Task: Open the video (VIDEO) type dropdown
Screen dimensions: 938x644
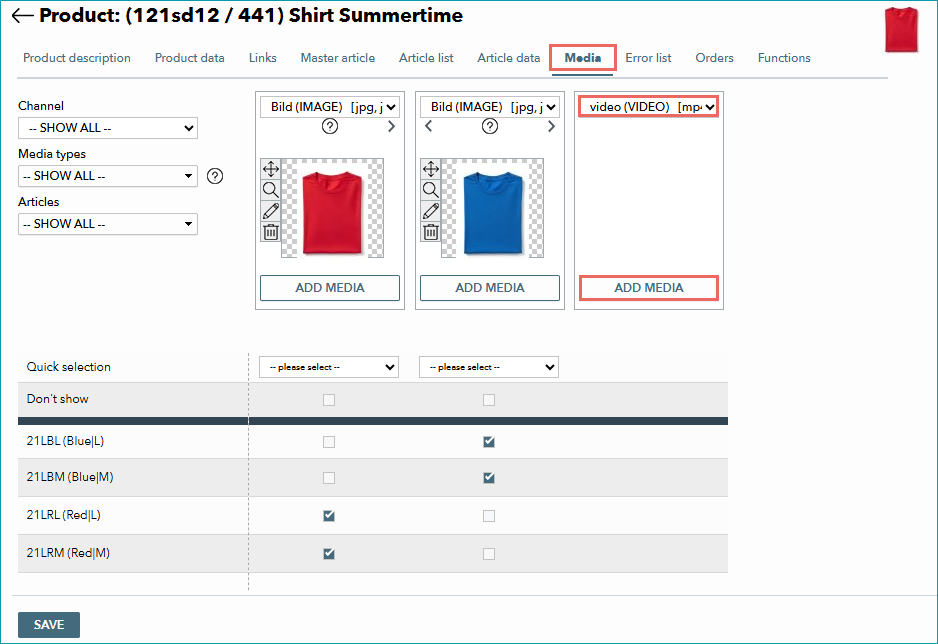Action: [649, 107]
